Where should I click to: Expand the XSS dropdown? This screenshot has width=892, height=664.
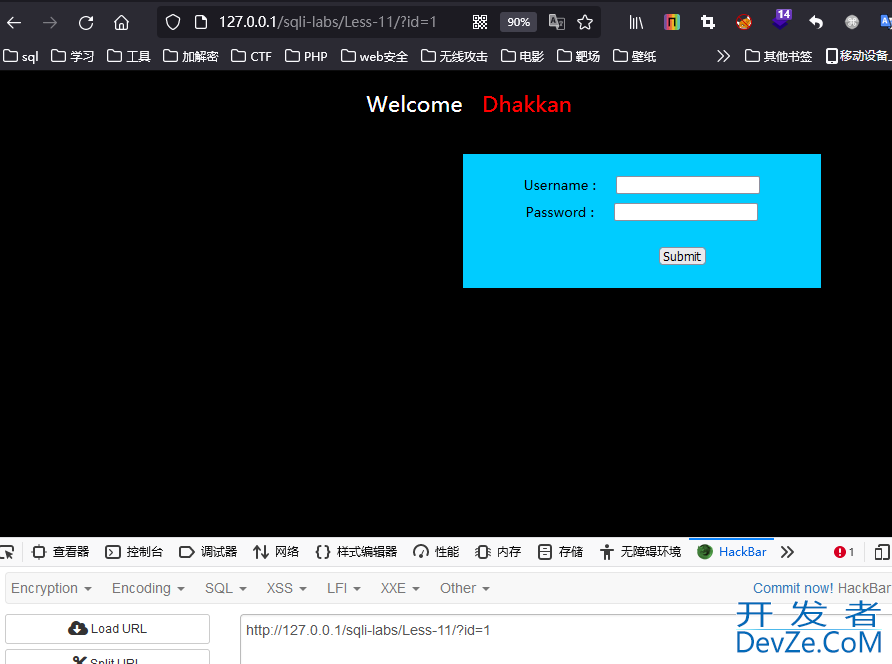coord(287,588)
